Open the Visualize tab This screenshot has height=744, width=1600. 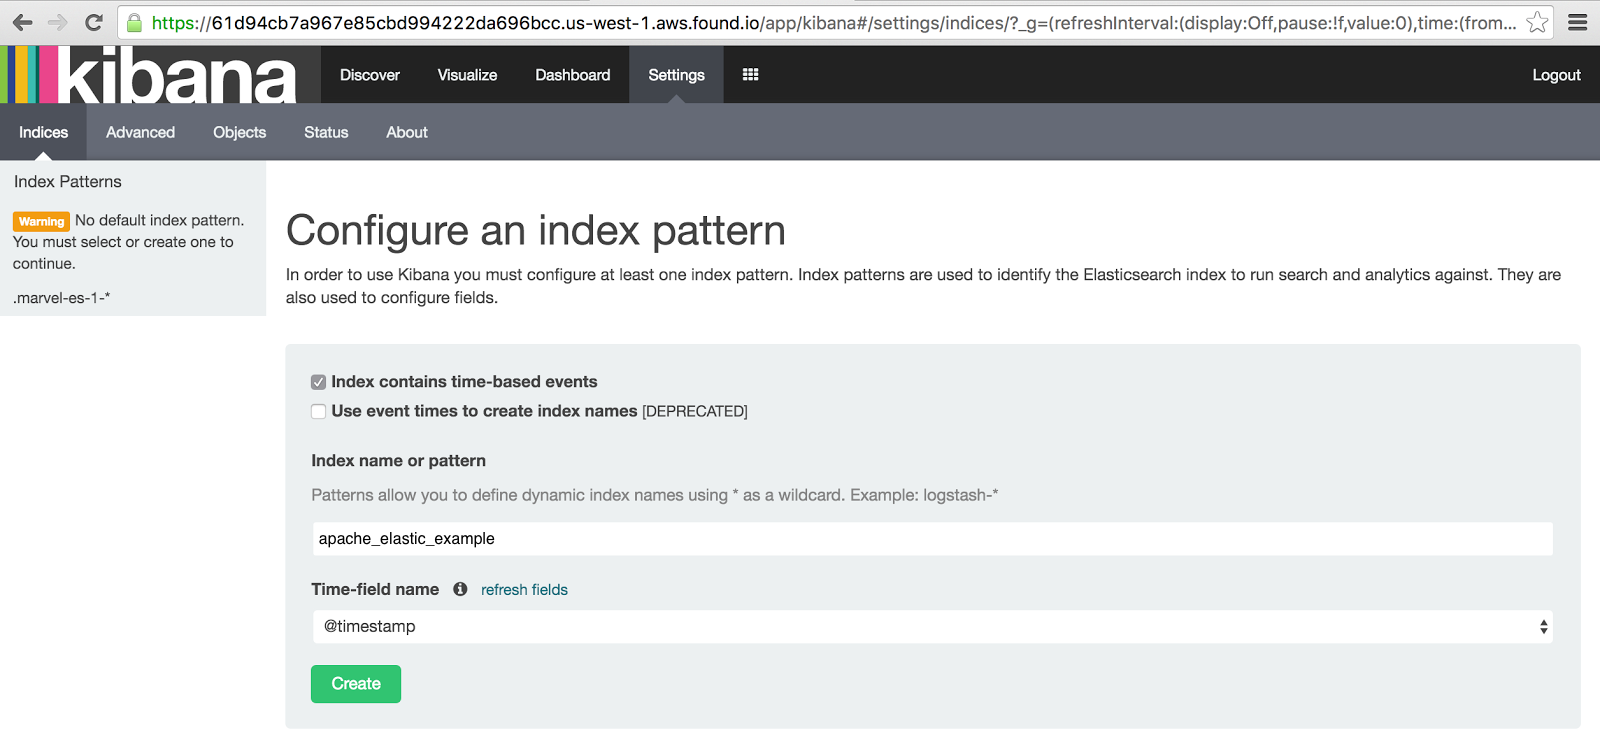coord(467,75)
